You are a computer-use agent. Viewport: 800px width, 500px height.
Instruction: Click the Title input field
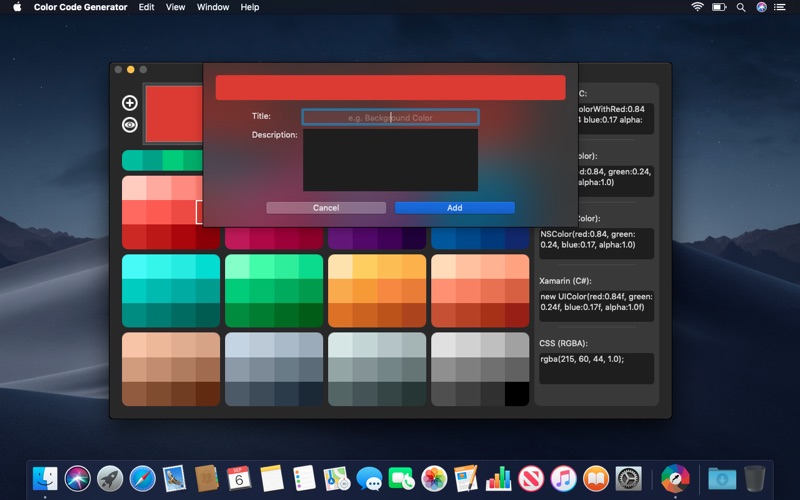click(390, 117)
